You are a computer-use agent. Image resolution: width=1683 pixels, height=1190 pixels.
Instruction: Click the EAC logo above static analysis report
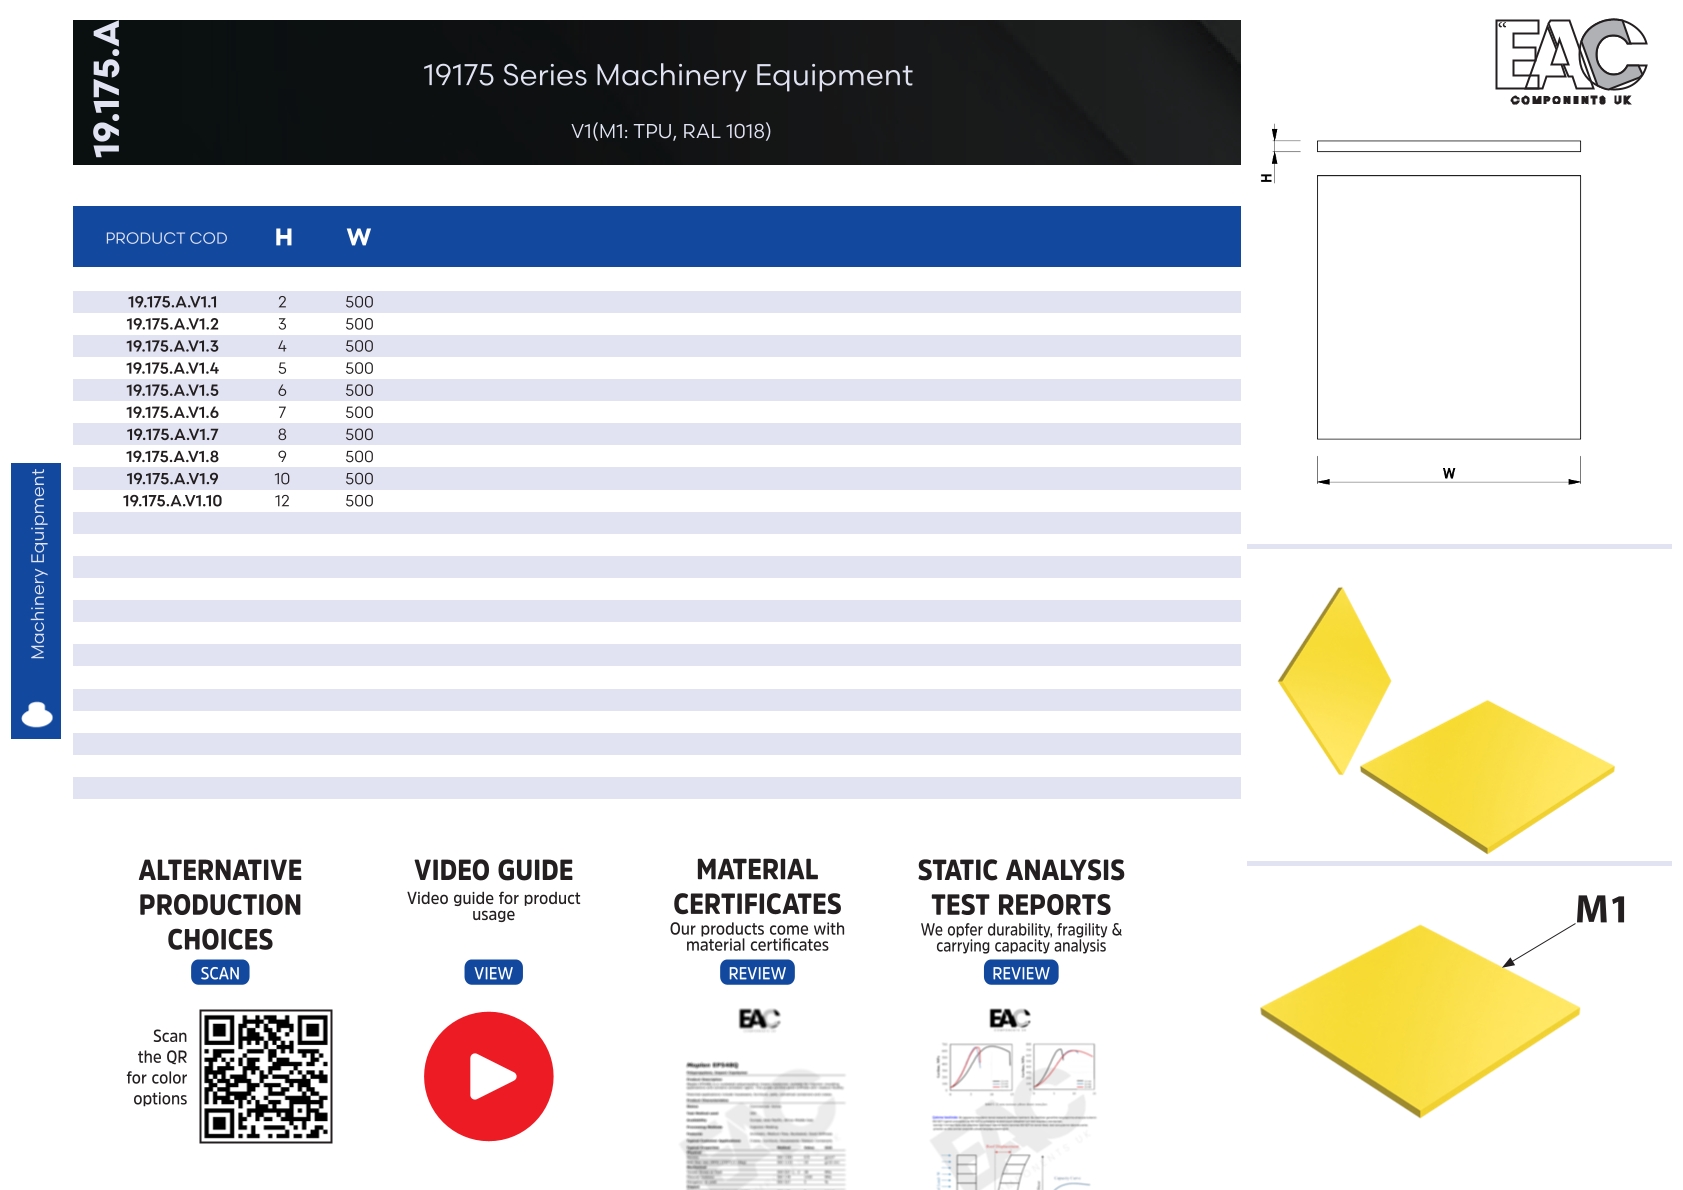[1010, 1018]
